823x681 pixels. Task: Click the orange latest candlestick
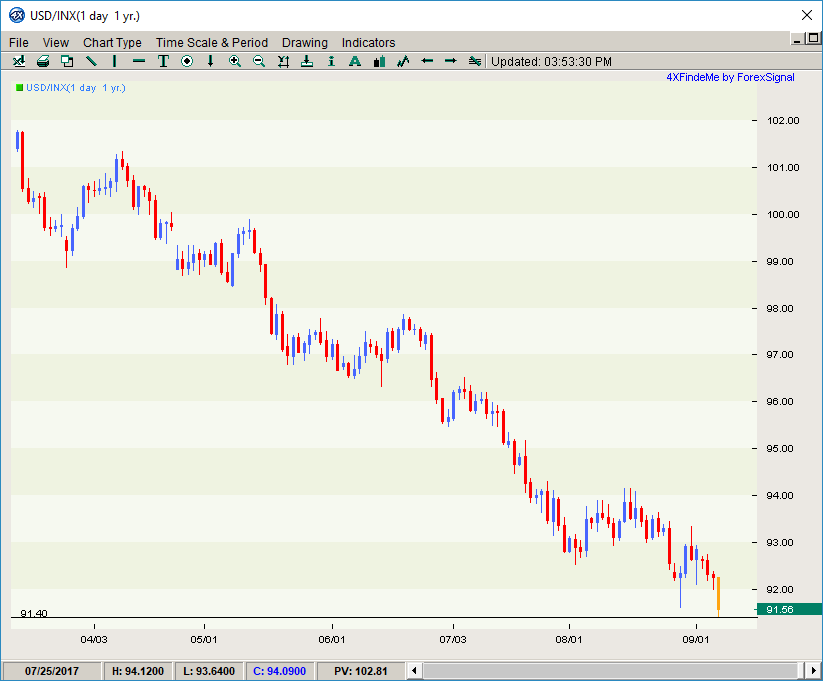(718, 595)
